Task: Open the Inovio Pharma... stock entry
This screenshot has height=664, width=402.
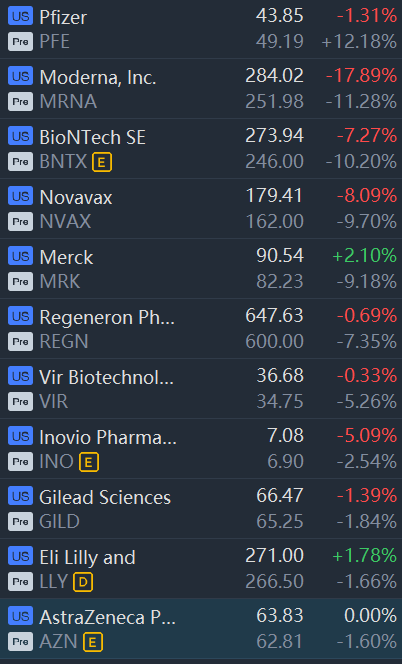Action: [201, 449]
